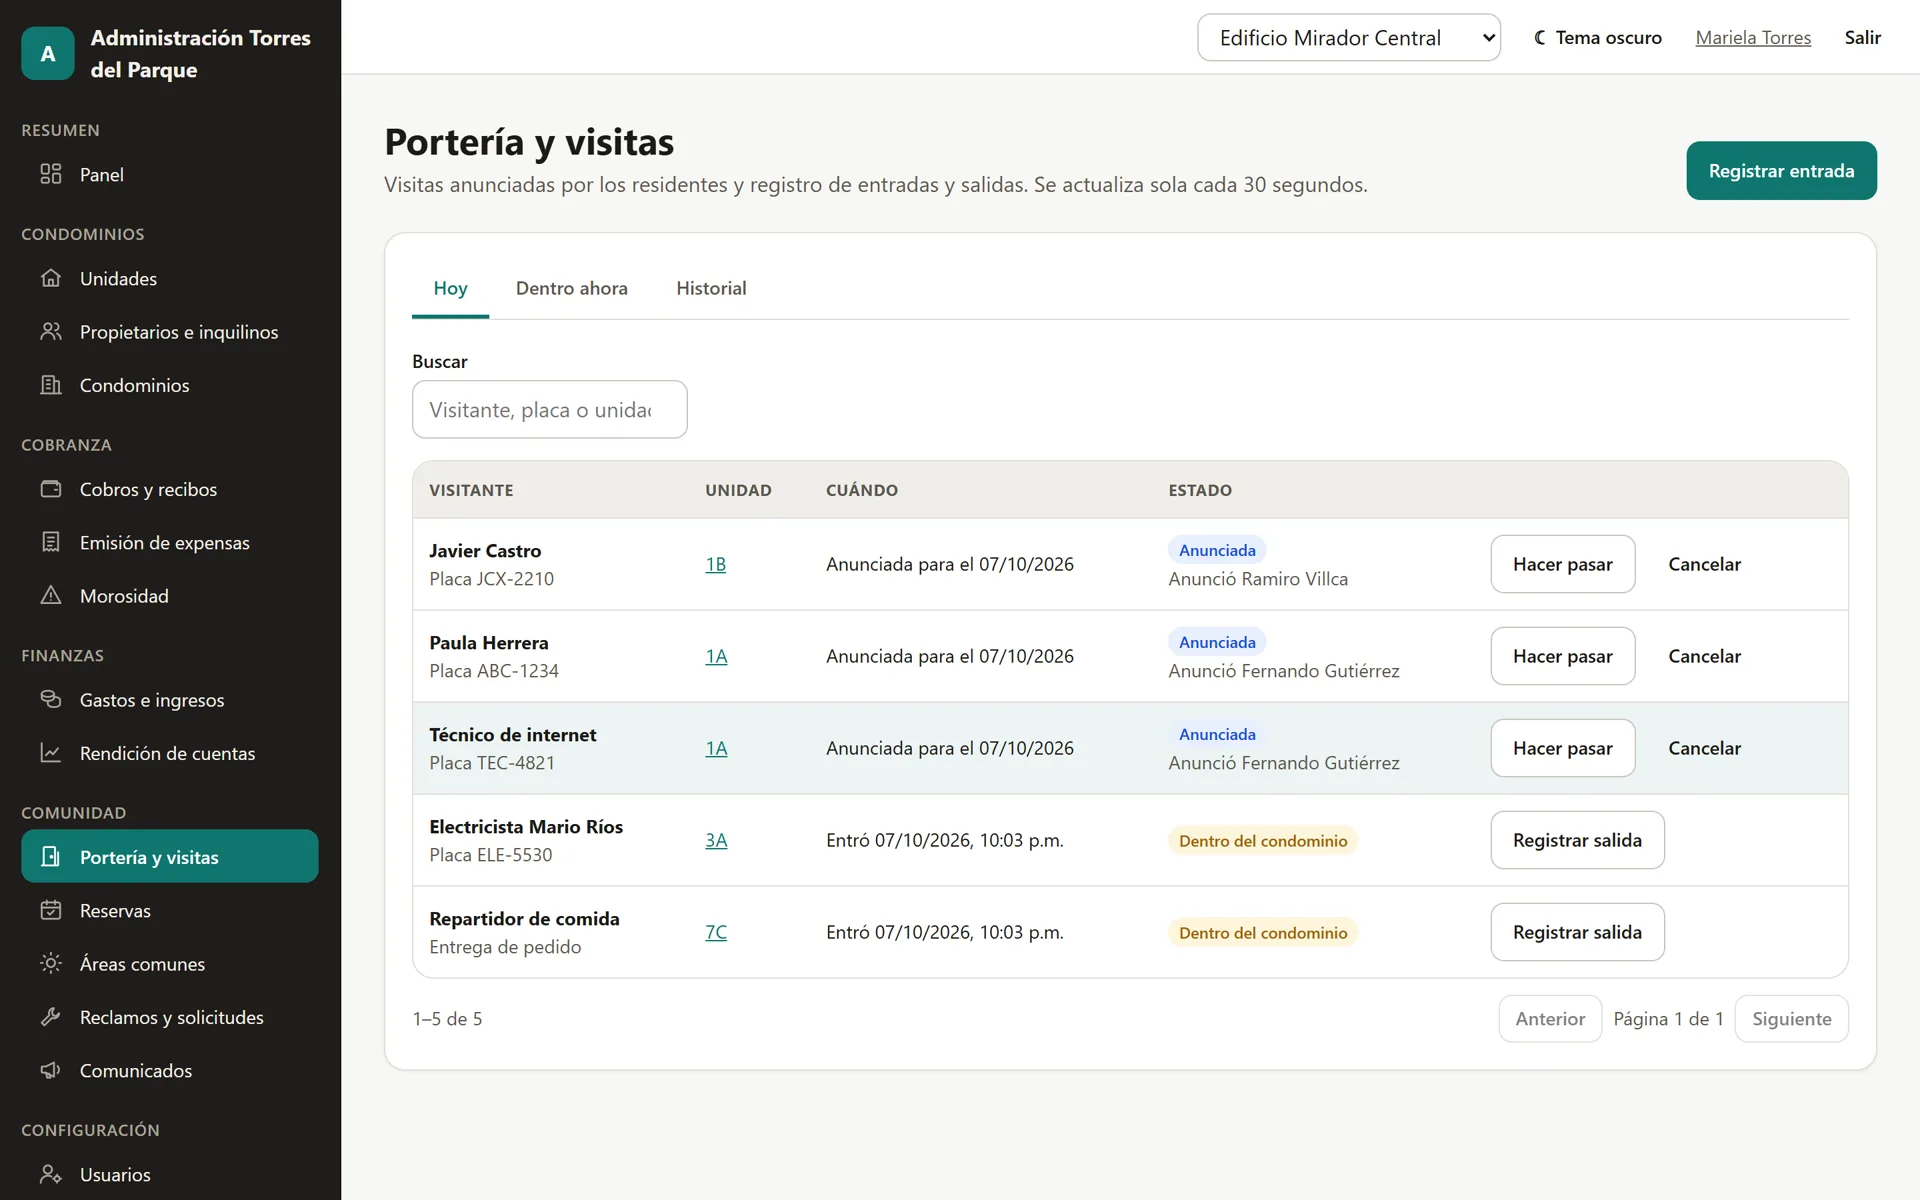Click Hacer pasar for Paula Herrera
The height and width of the screenshot is (1200, 1920).
(1562, 656)
